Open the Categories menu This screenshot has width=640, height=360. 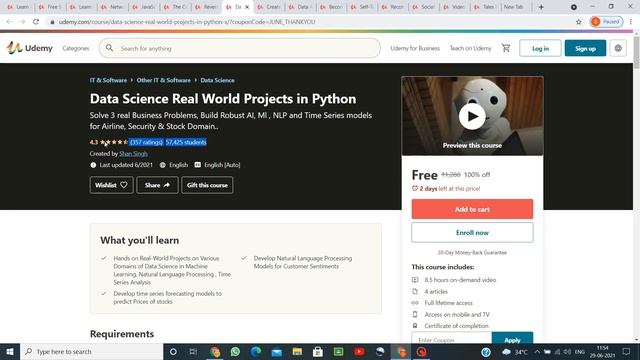tap(76, 48)
